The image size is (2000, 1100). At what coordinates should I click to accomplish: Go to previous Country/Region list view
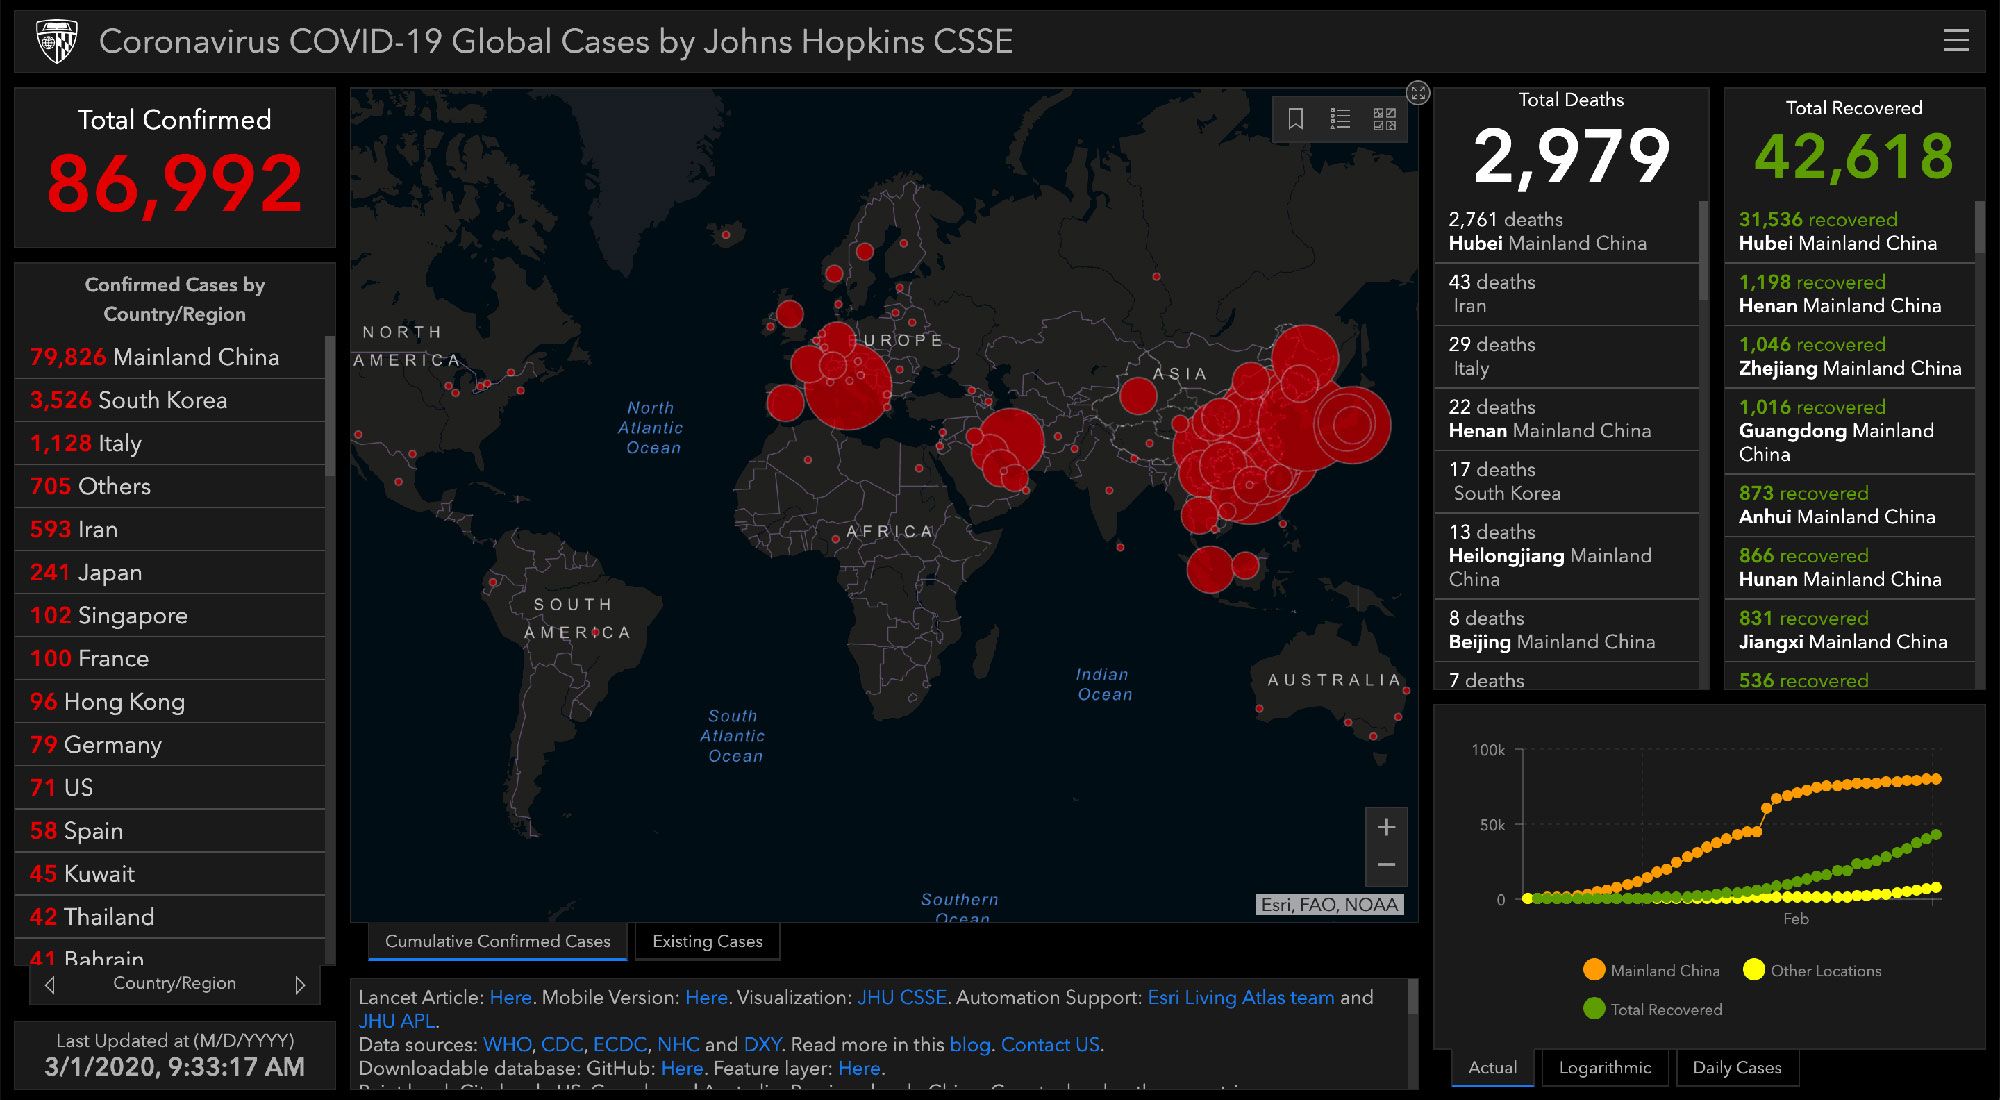(x=50, y=985)
